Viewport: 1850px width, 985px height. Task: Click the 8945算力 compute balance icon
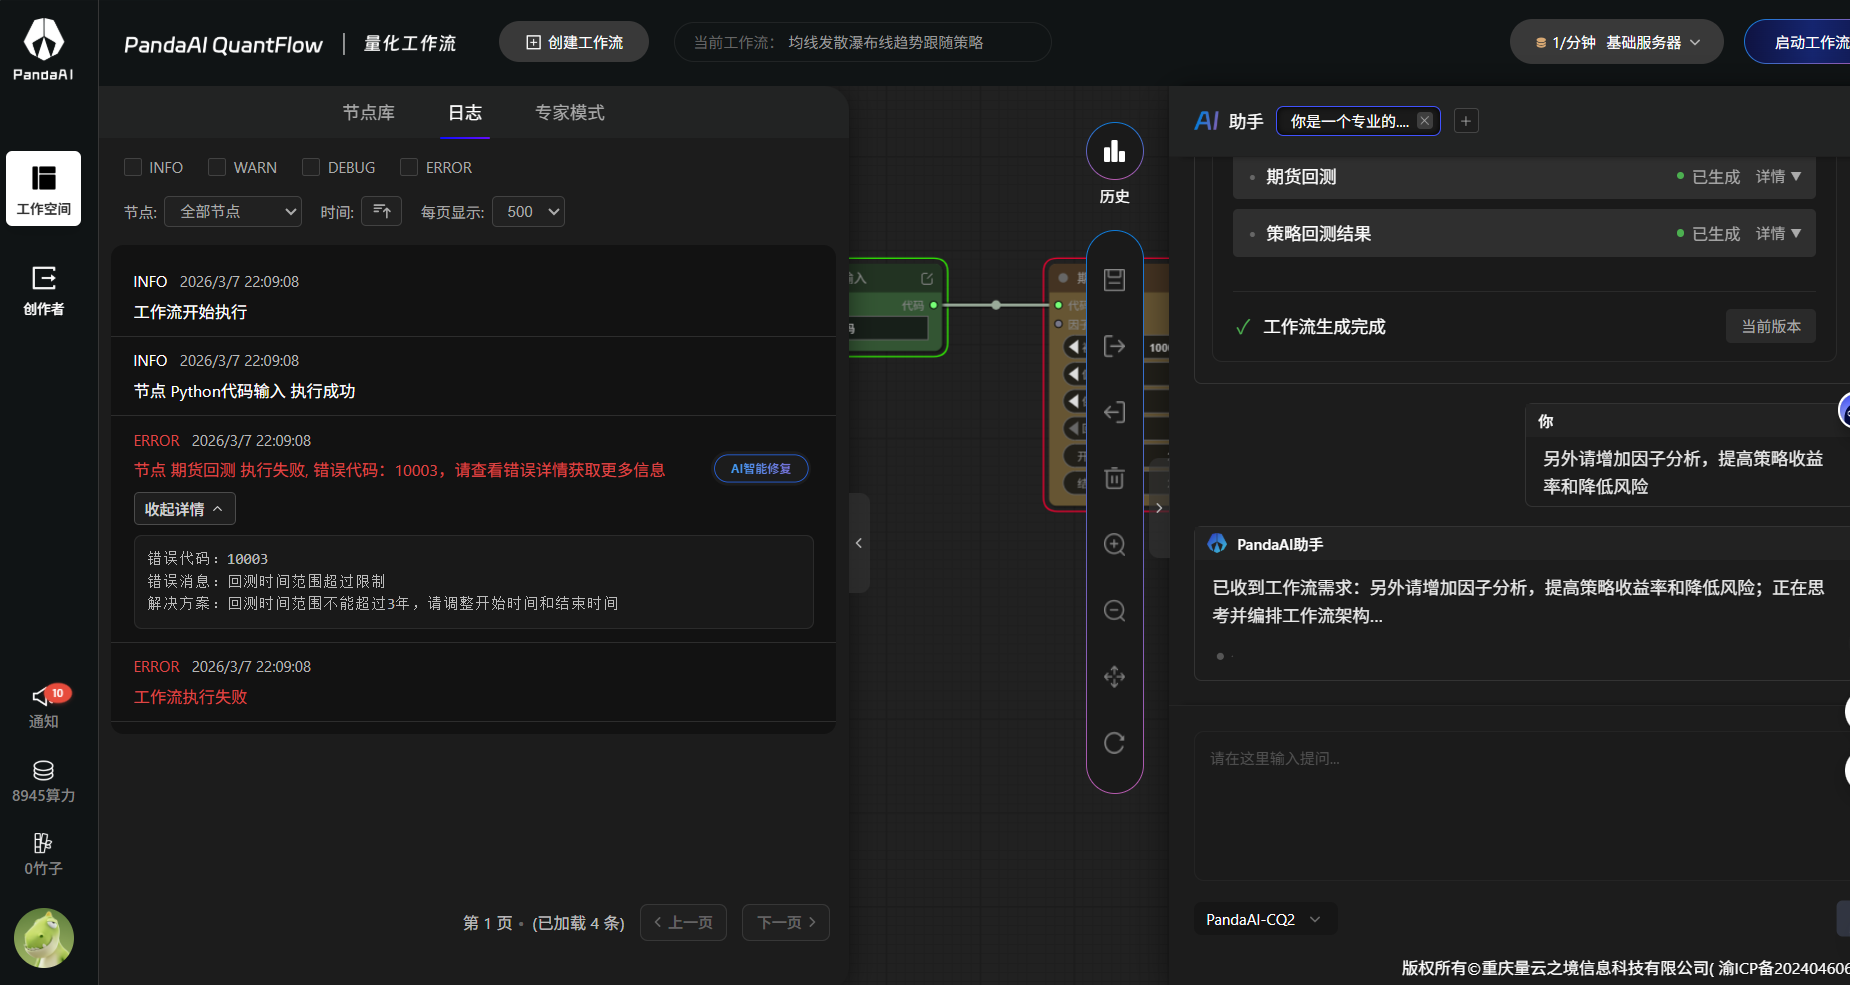click(x=43, y=771)
